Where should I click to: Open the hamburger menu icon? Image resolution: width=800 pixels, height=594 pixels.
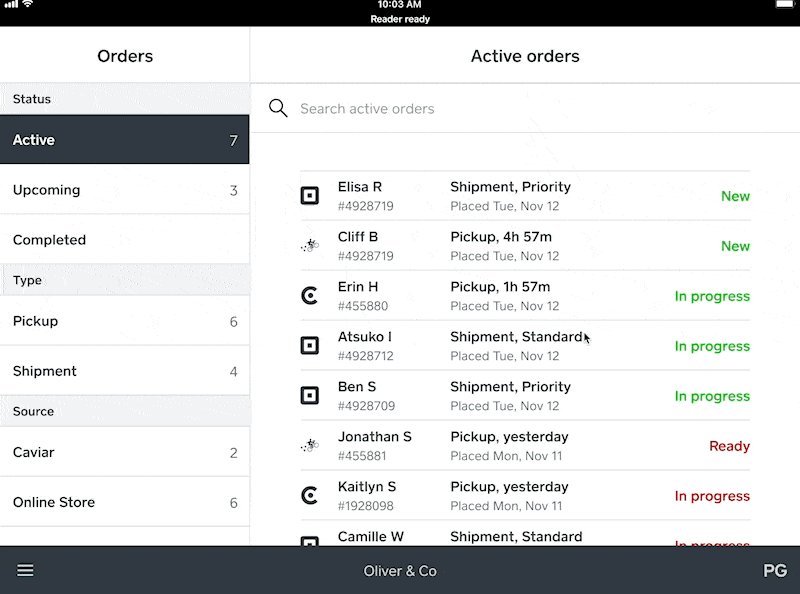(x=25, y=570)
